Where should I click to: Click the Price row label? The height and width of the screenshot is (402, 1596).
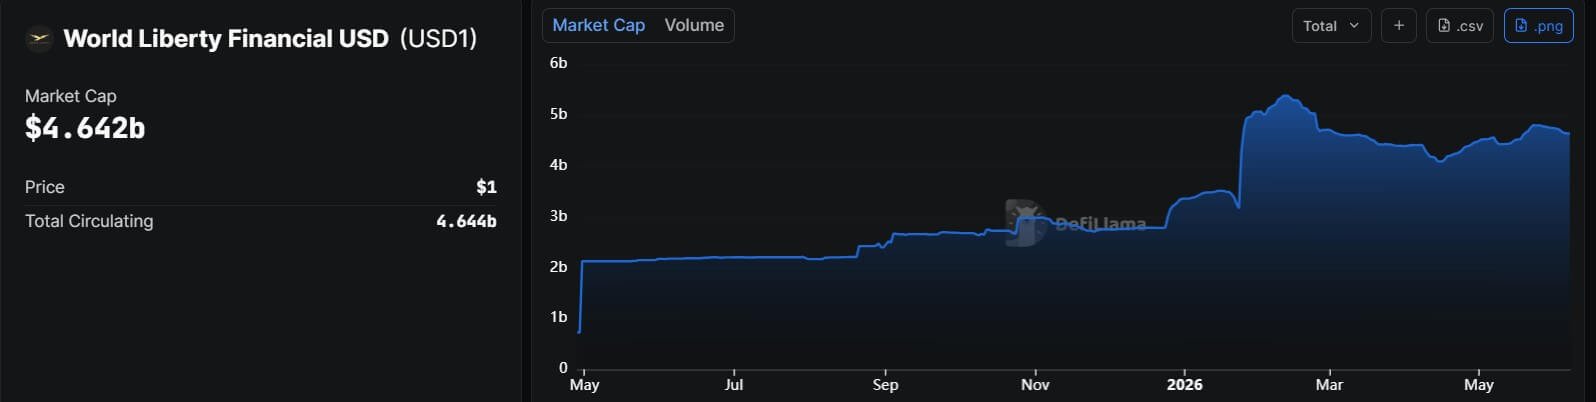pyautogui.click(x=45, y=187)
